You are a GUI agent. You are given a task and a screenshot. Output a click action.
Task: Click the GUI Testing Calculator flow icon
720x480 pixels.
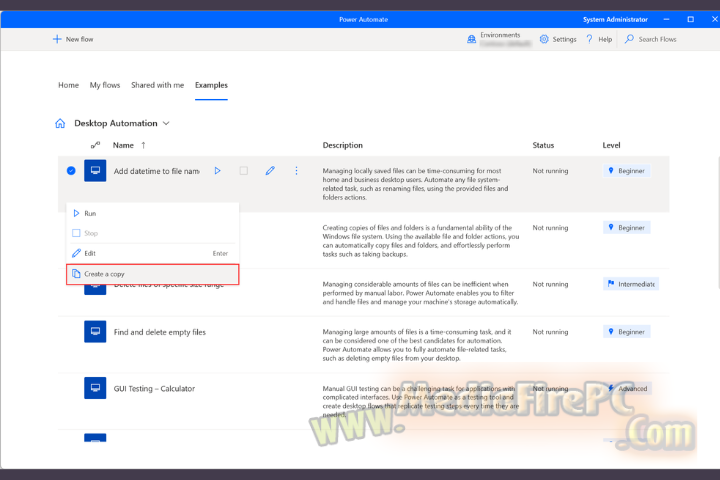pos(95,388)
